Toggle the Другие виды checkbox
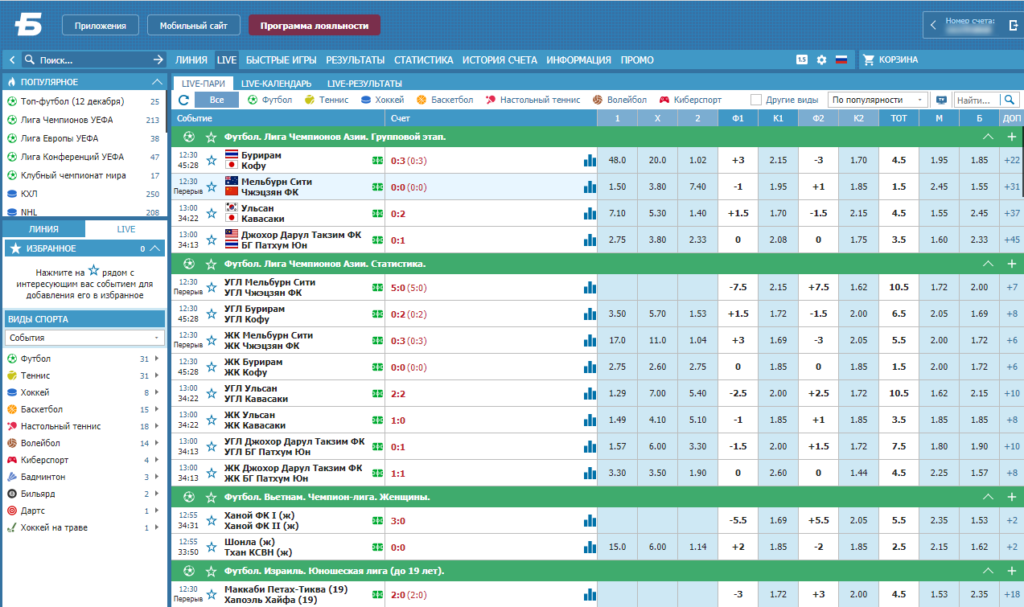Screen dimensions: 1024x607 click(x=756, y=100)
